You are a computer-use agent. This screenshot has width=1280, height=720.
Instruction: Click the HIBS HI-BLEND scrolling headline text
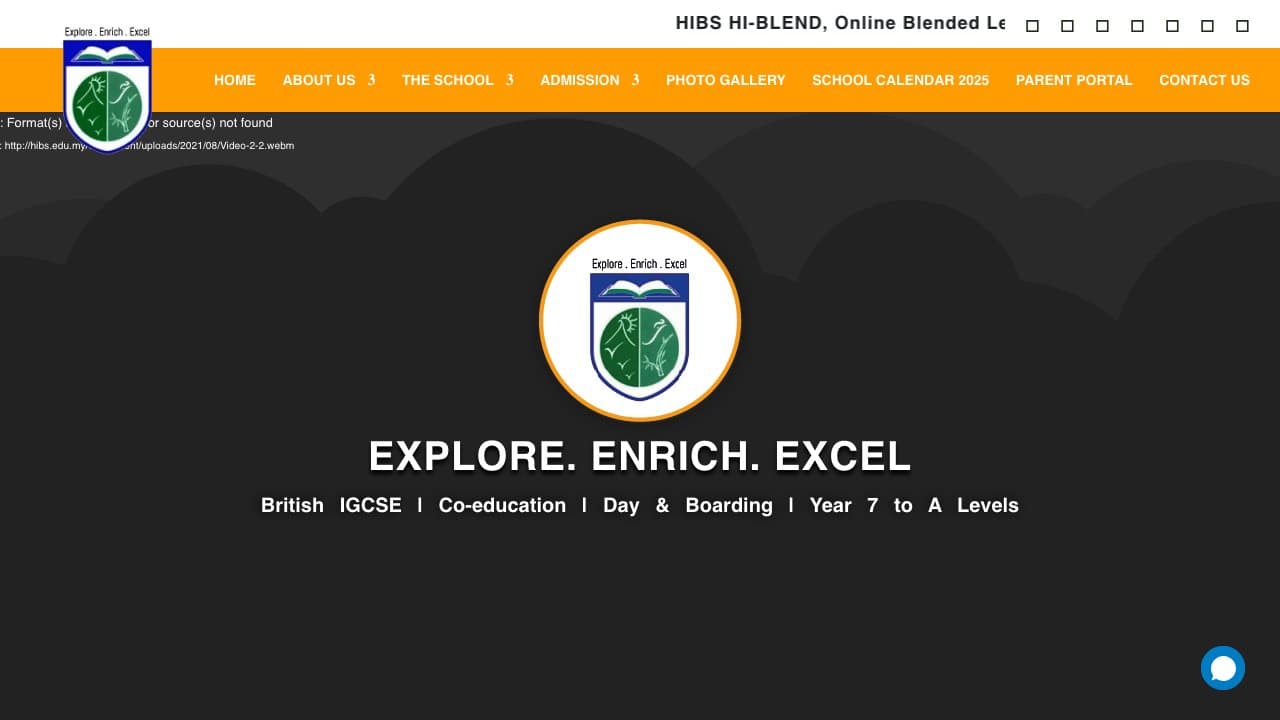pos(840,22)
